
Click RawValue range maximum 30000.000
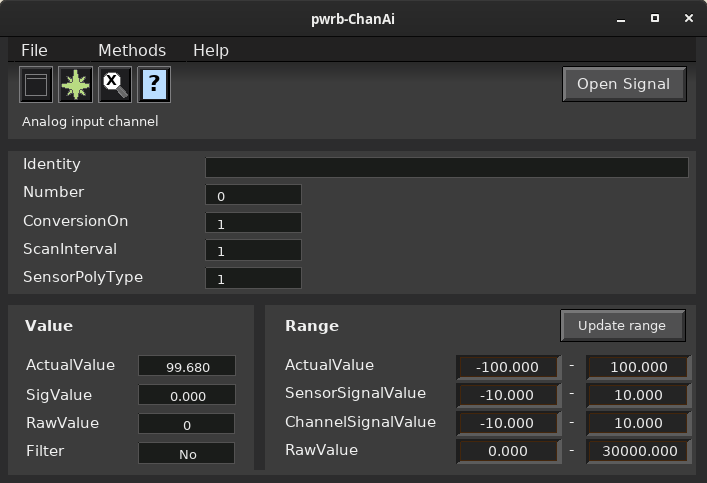(638, 451)
